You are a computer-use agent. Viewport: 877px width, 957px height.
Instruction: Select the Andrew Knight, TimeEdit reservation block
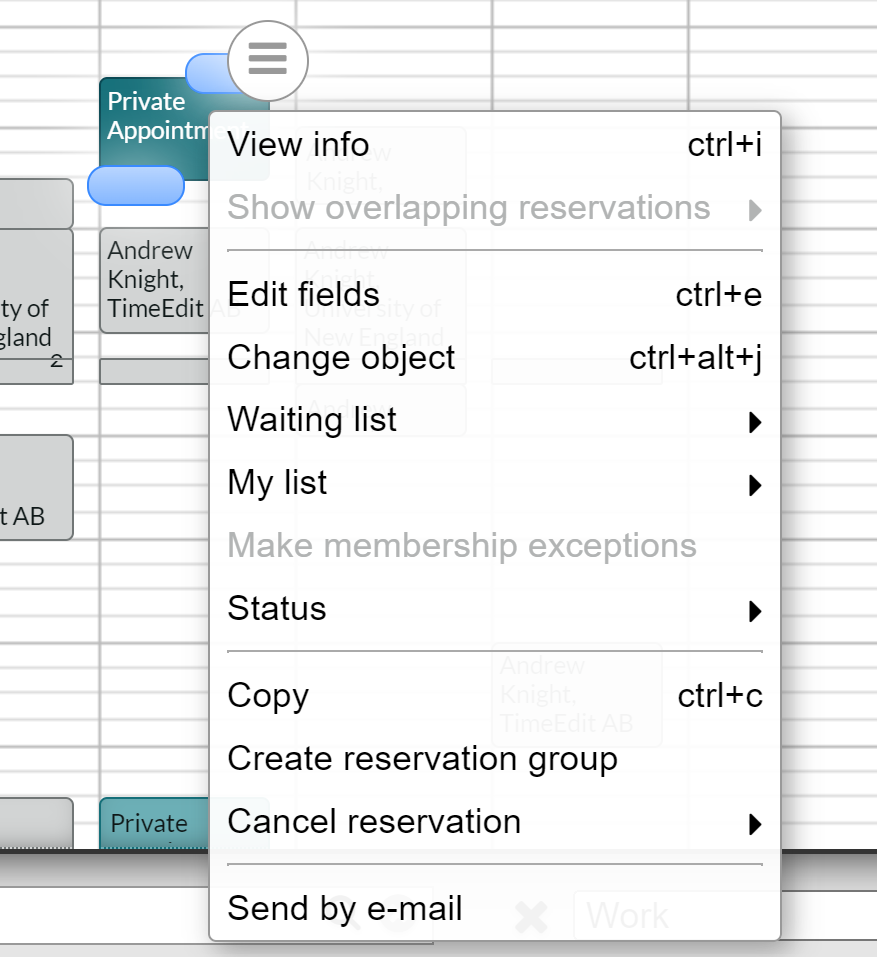click(154, 280)
